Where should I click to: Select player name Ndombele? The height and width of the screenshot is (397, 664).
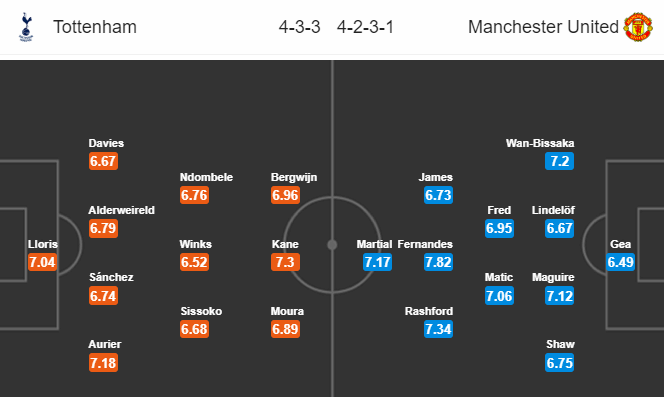[x=206, y=177]
